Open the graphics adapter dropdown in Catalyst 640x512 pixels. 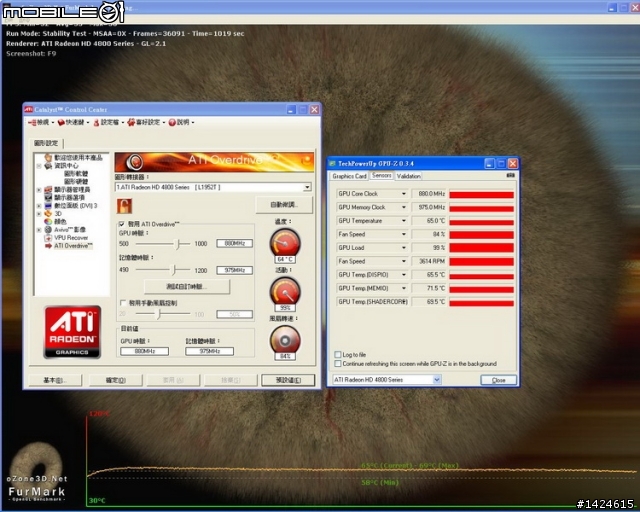(307, 187)
